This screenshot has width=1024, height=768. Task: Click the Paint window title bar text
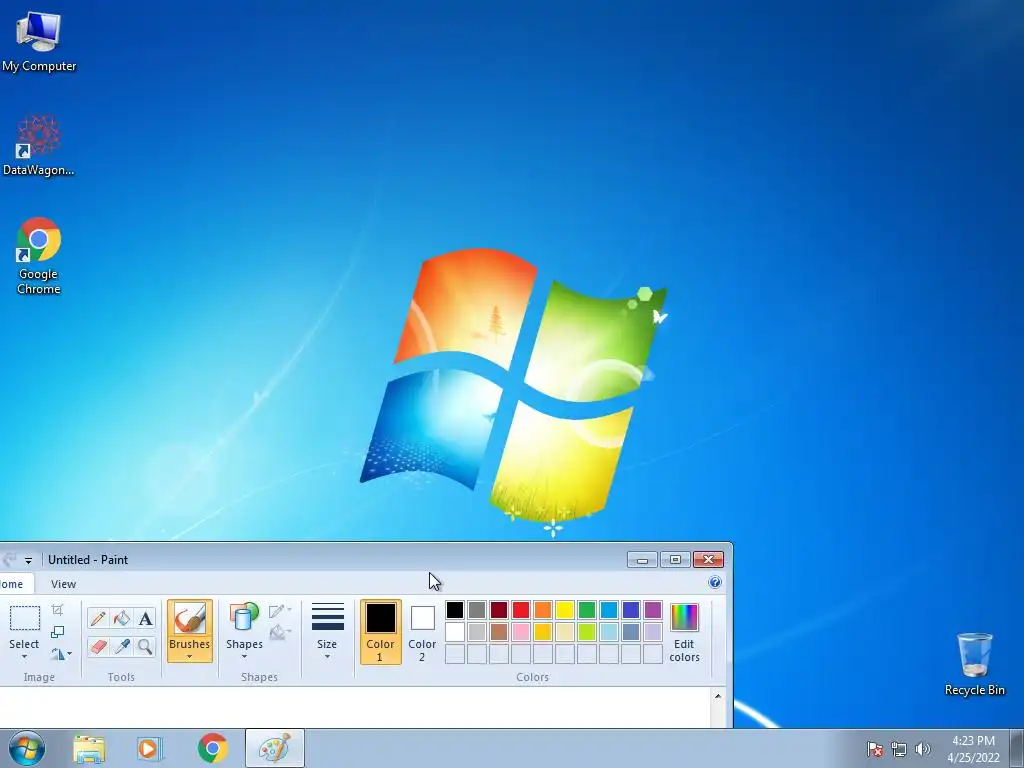point(88,560)
